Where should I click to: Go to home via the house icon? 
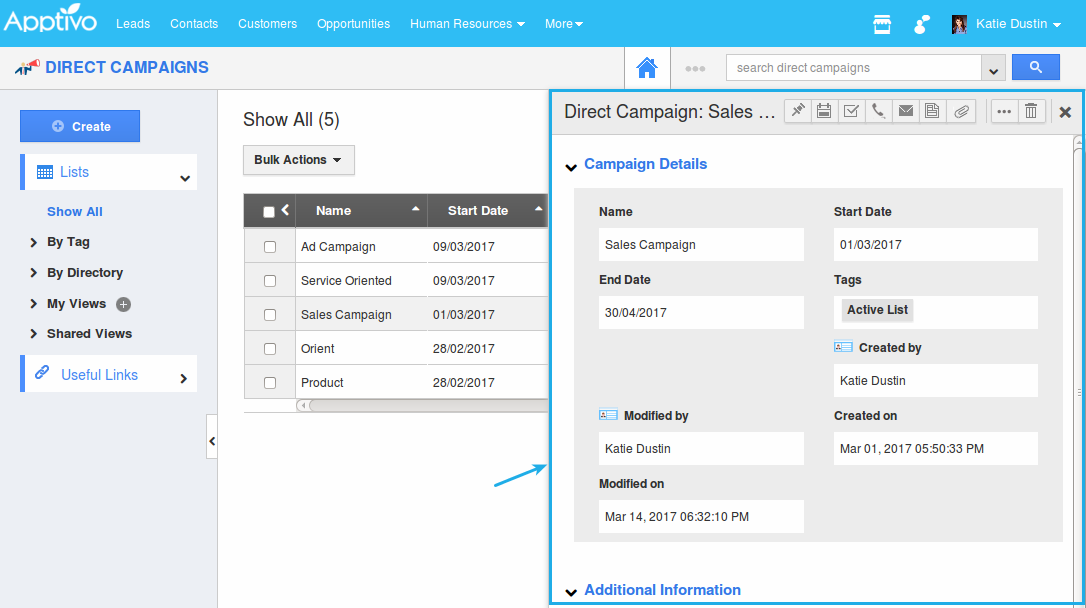pyautogui.click(x=647, y=68)
